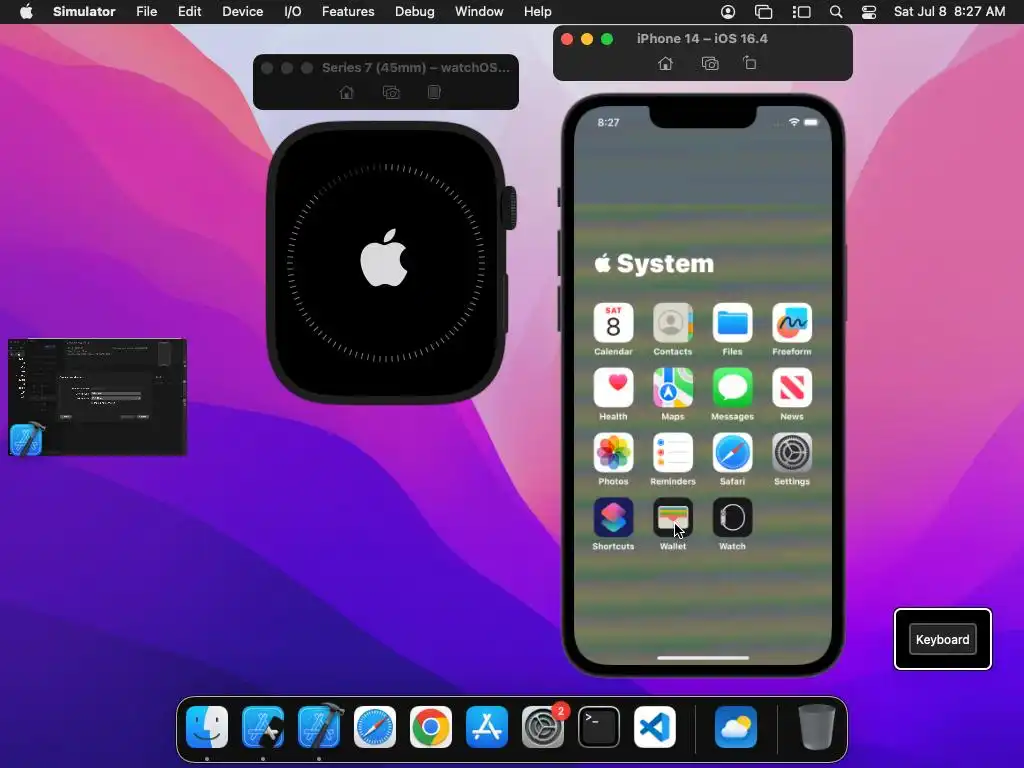Open the News app icon
The image size is (1024, 768).
(x=792, y=387)
